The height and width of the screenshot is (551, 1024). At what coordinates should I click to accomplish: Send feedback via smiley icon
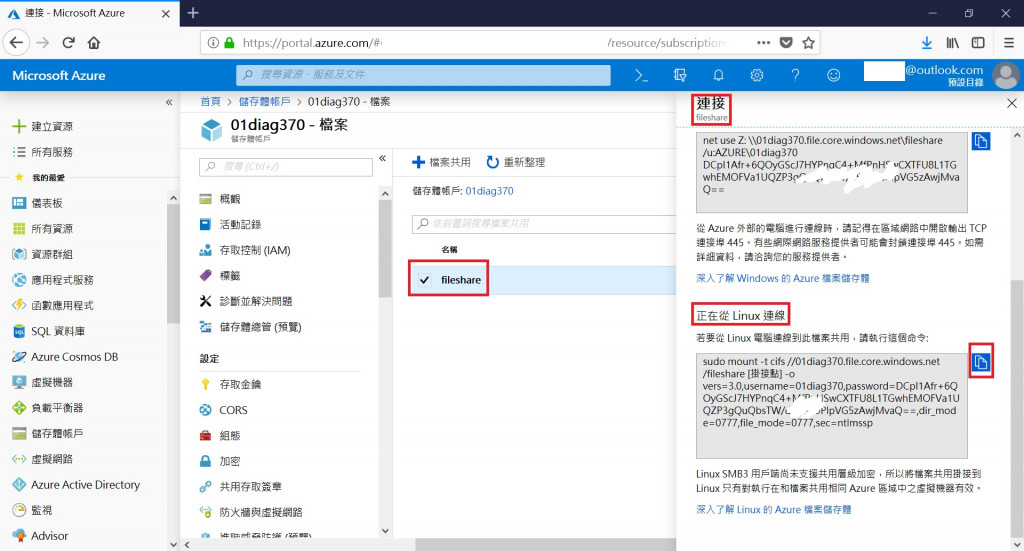(x=834, y=75)
